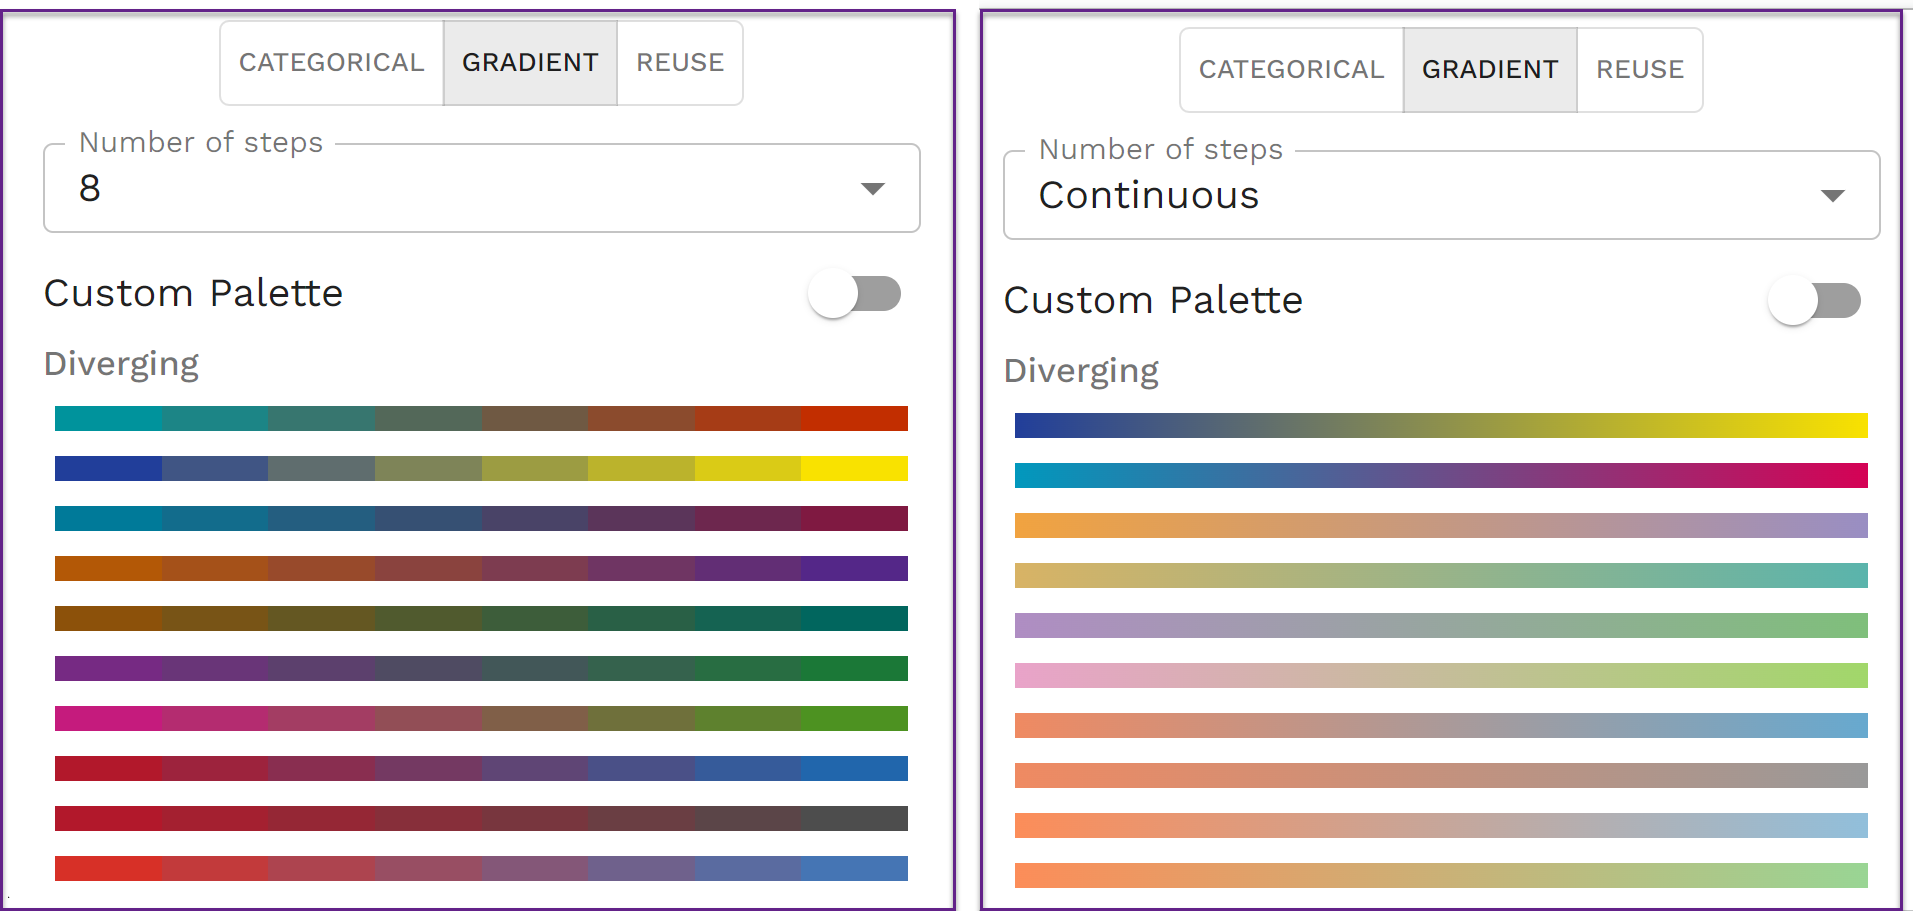1913x911 pixels.
Task: Choose the red-to-gray stepped palette
Action: coord(481,818)
